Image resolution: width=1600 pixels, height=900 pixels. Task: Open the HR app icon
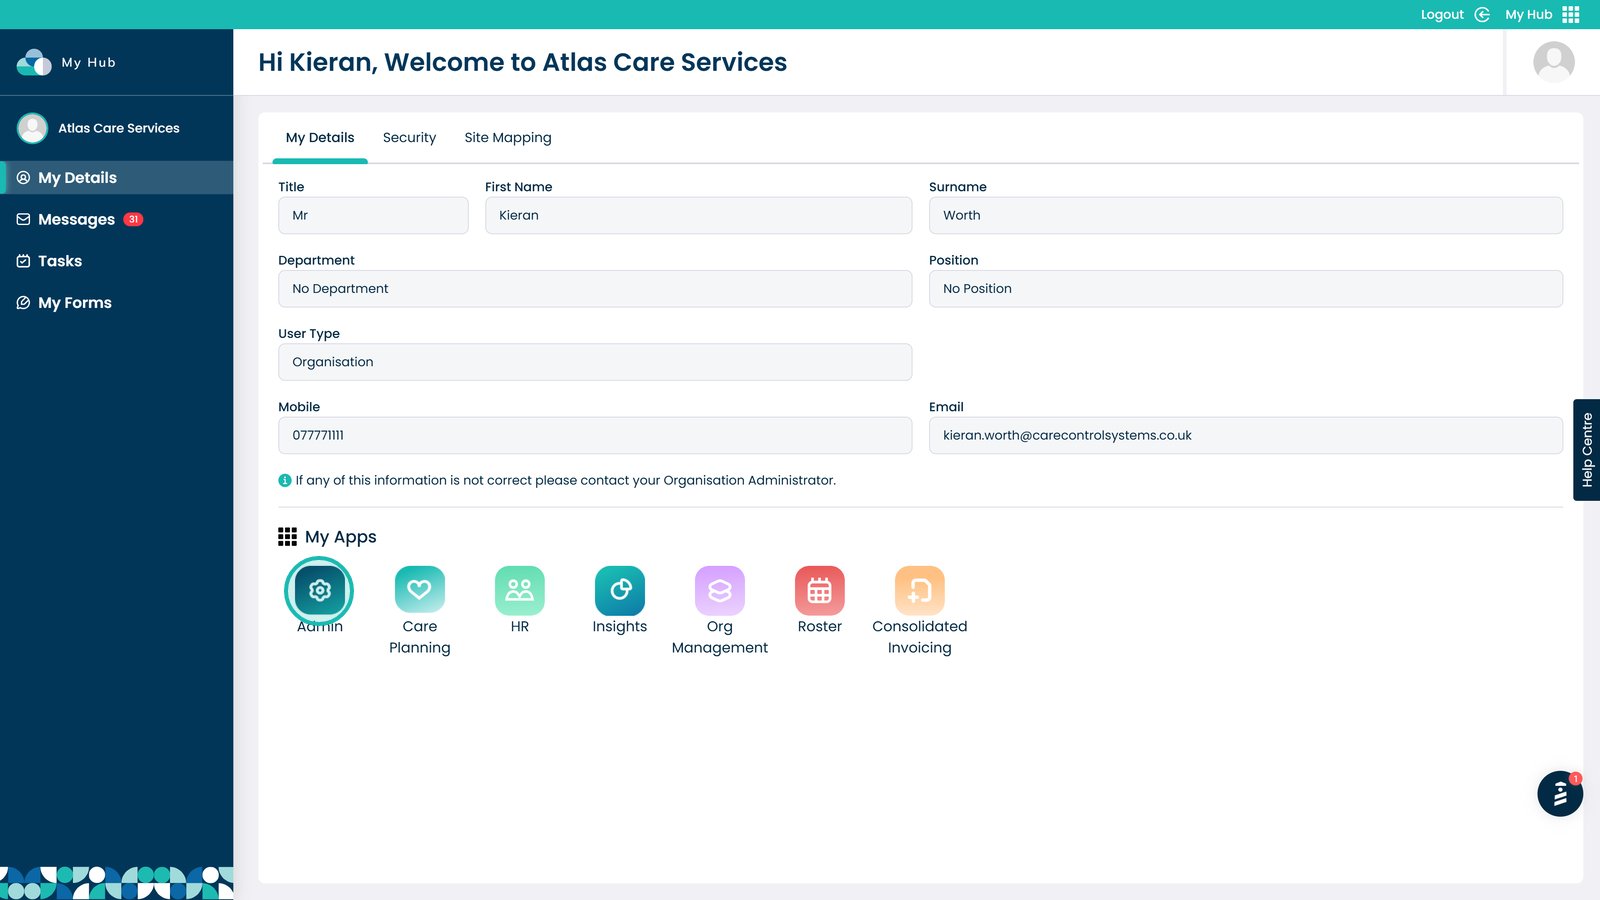point(519,591)
